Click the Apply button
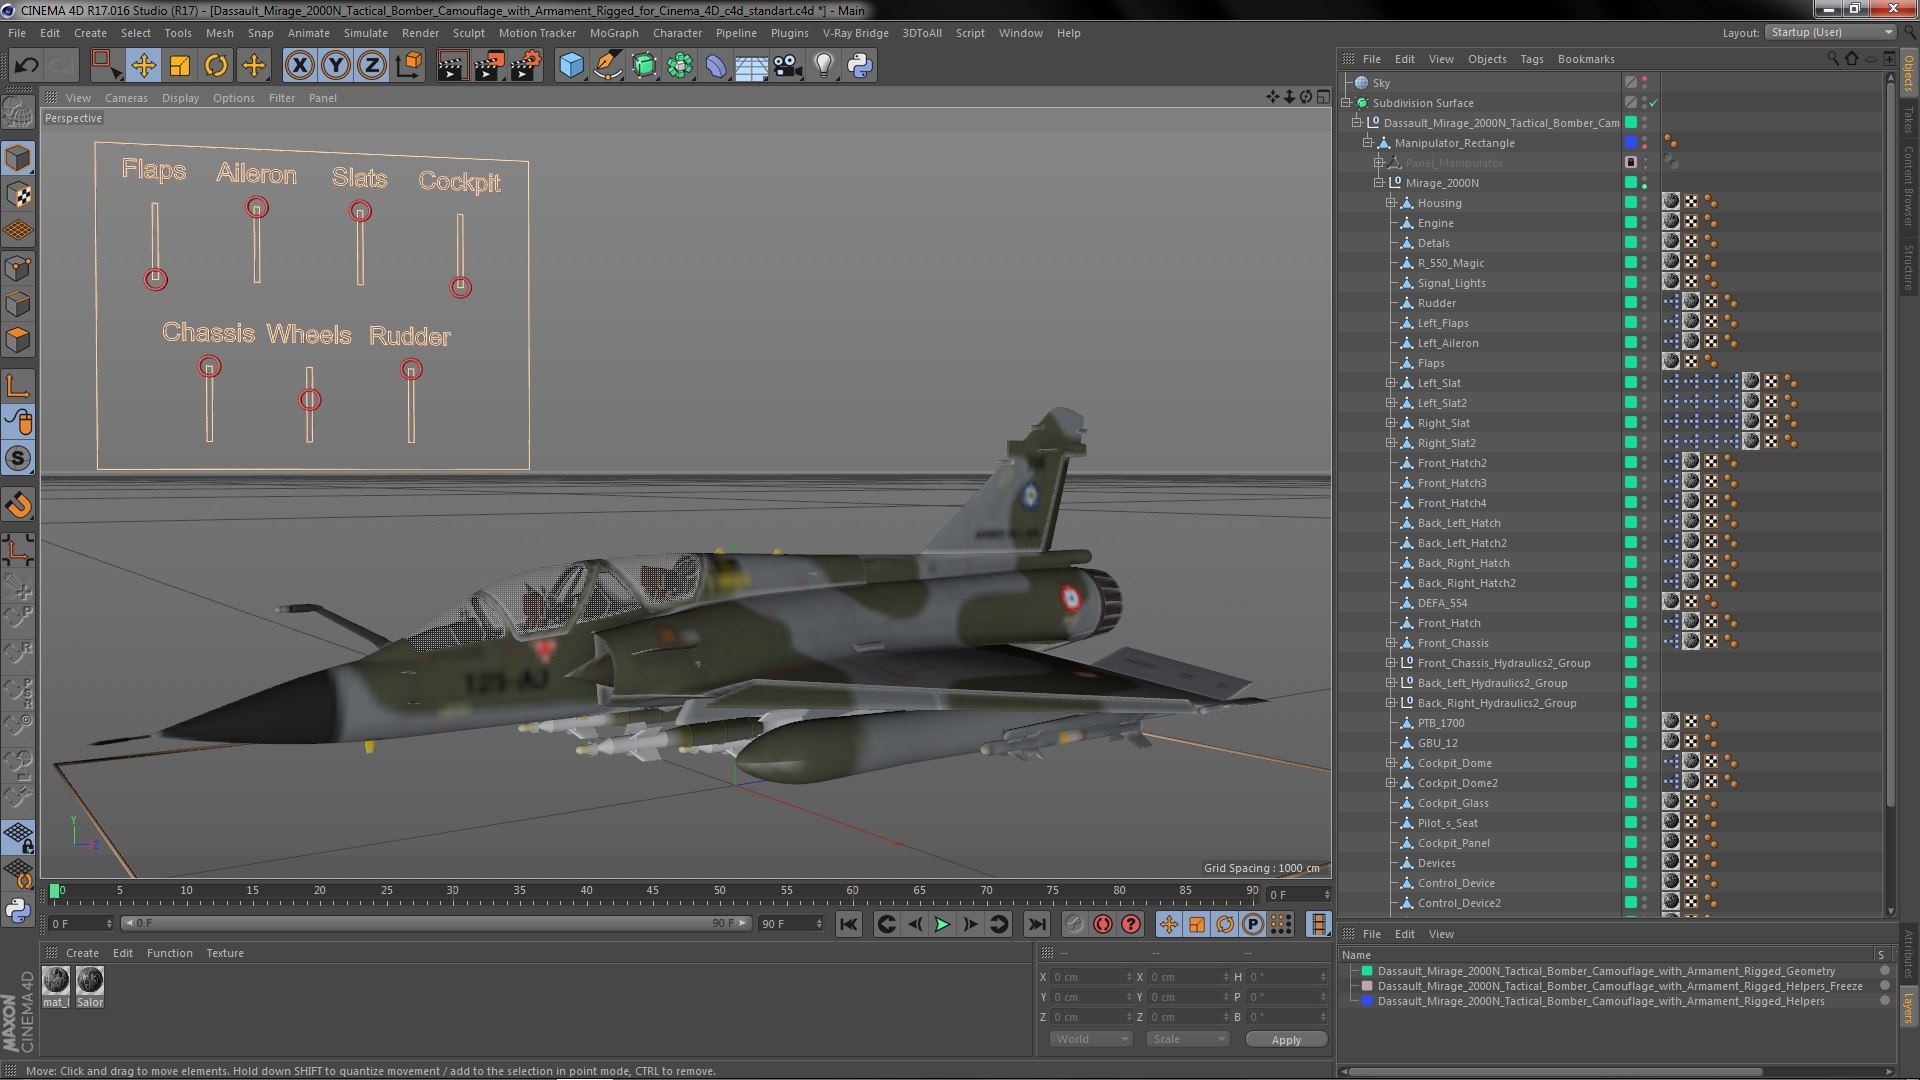The image size is (1920, 1080). click(1286, 1040)
